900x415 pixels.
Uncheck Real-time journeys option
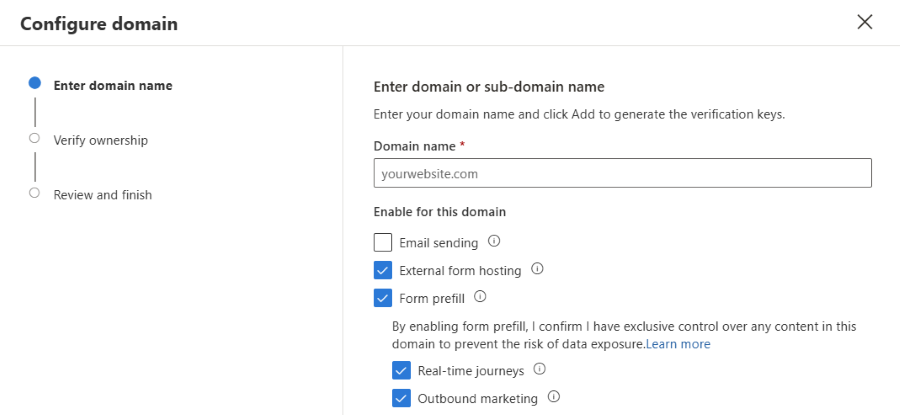point(401,370)
